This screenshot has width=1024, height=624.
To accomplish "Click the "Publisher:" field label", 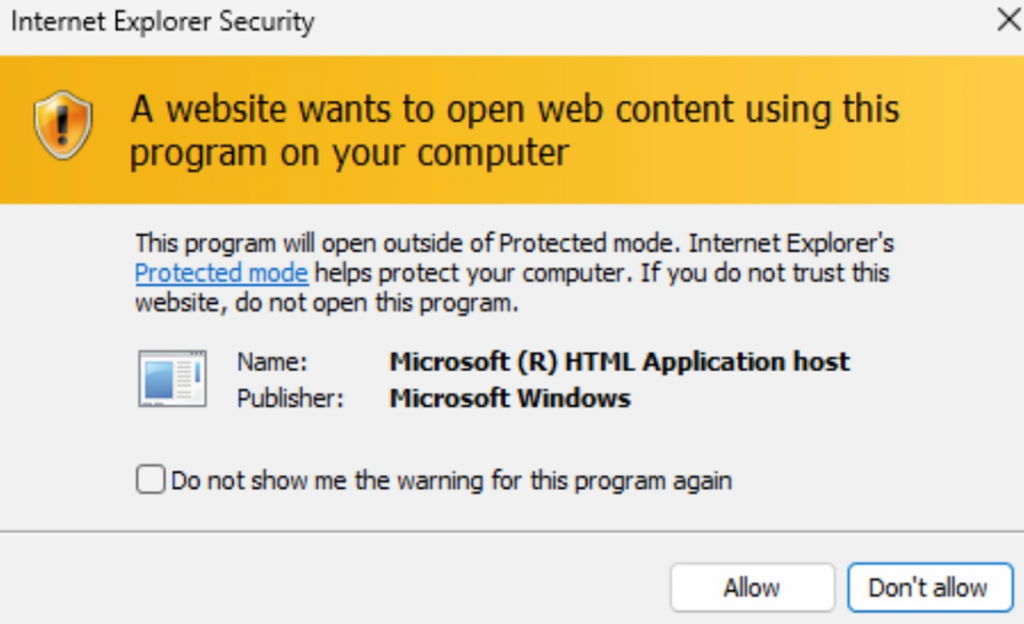I will (x=290, y=398).
